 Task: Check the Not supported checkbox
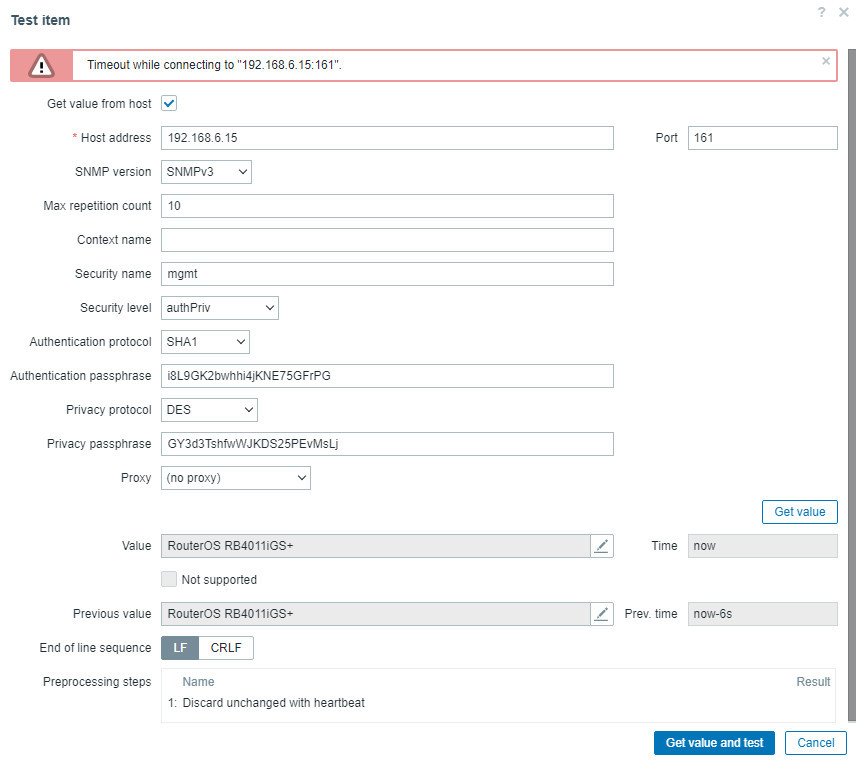169,579
